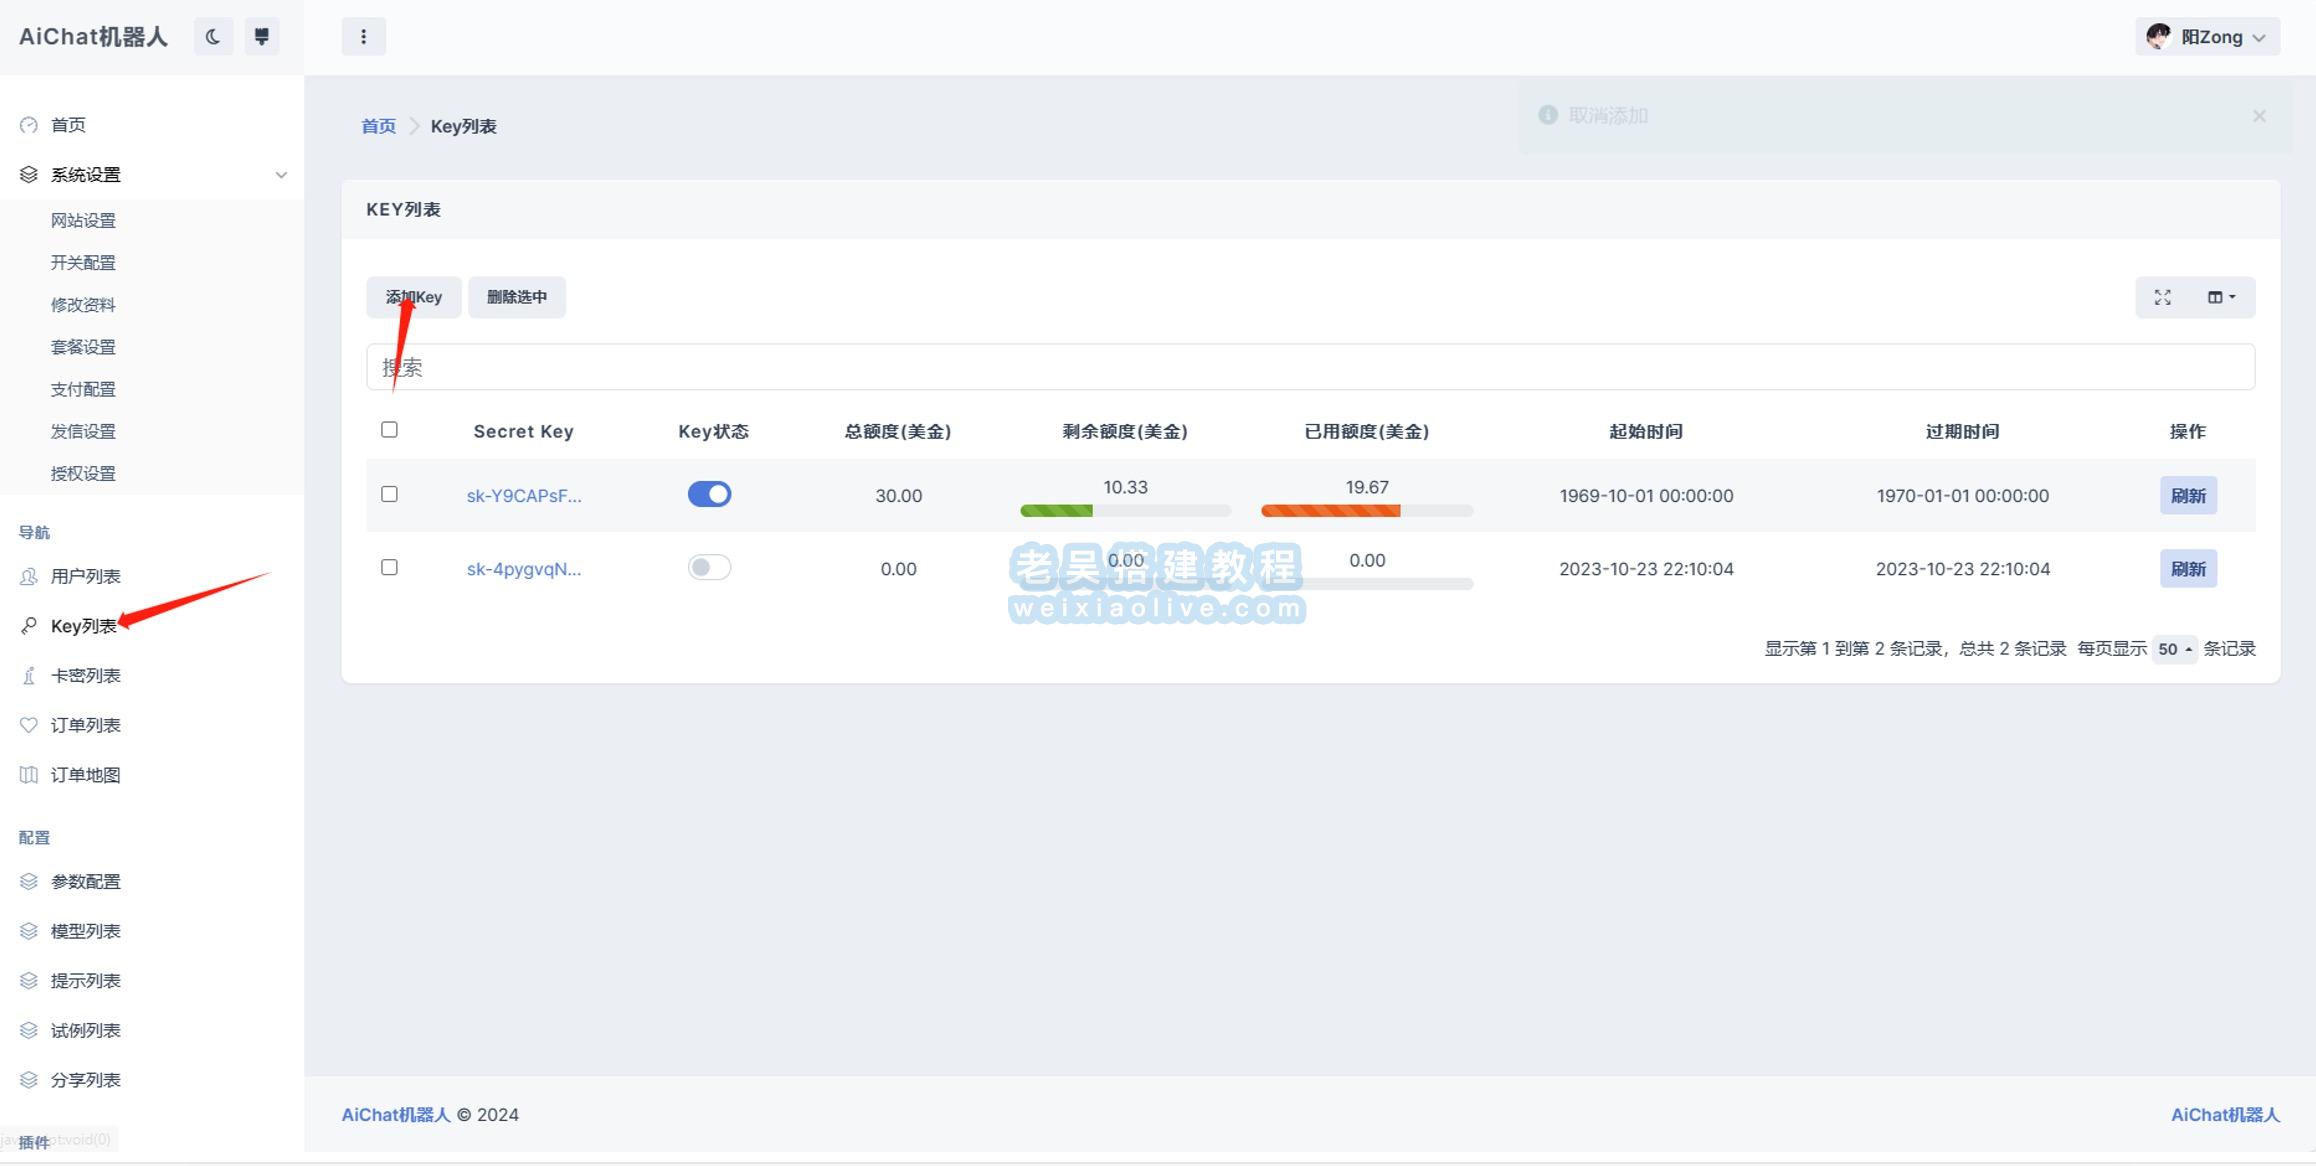Open the columns visibility dropdown
Viewport: 2316px width, 1166px height.
2221,297
